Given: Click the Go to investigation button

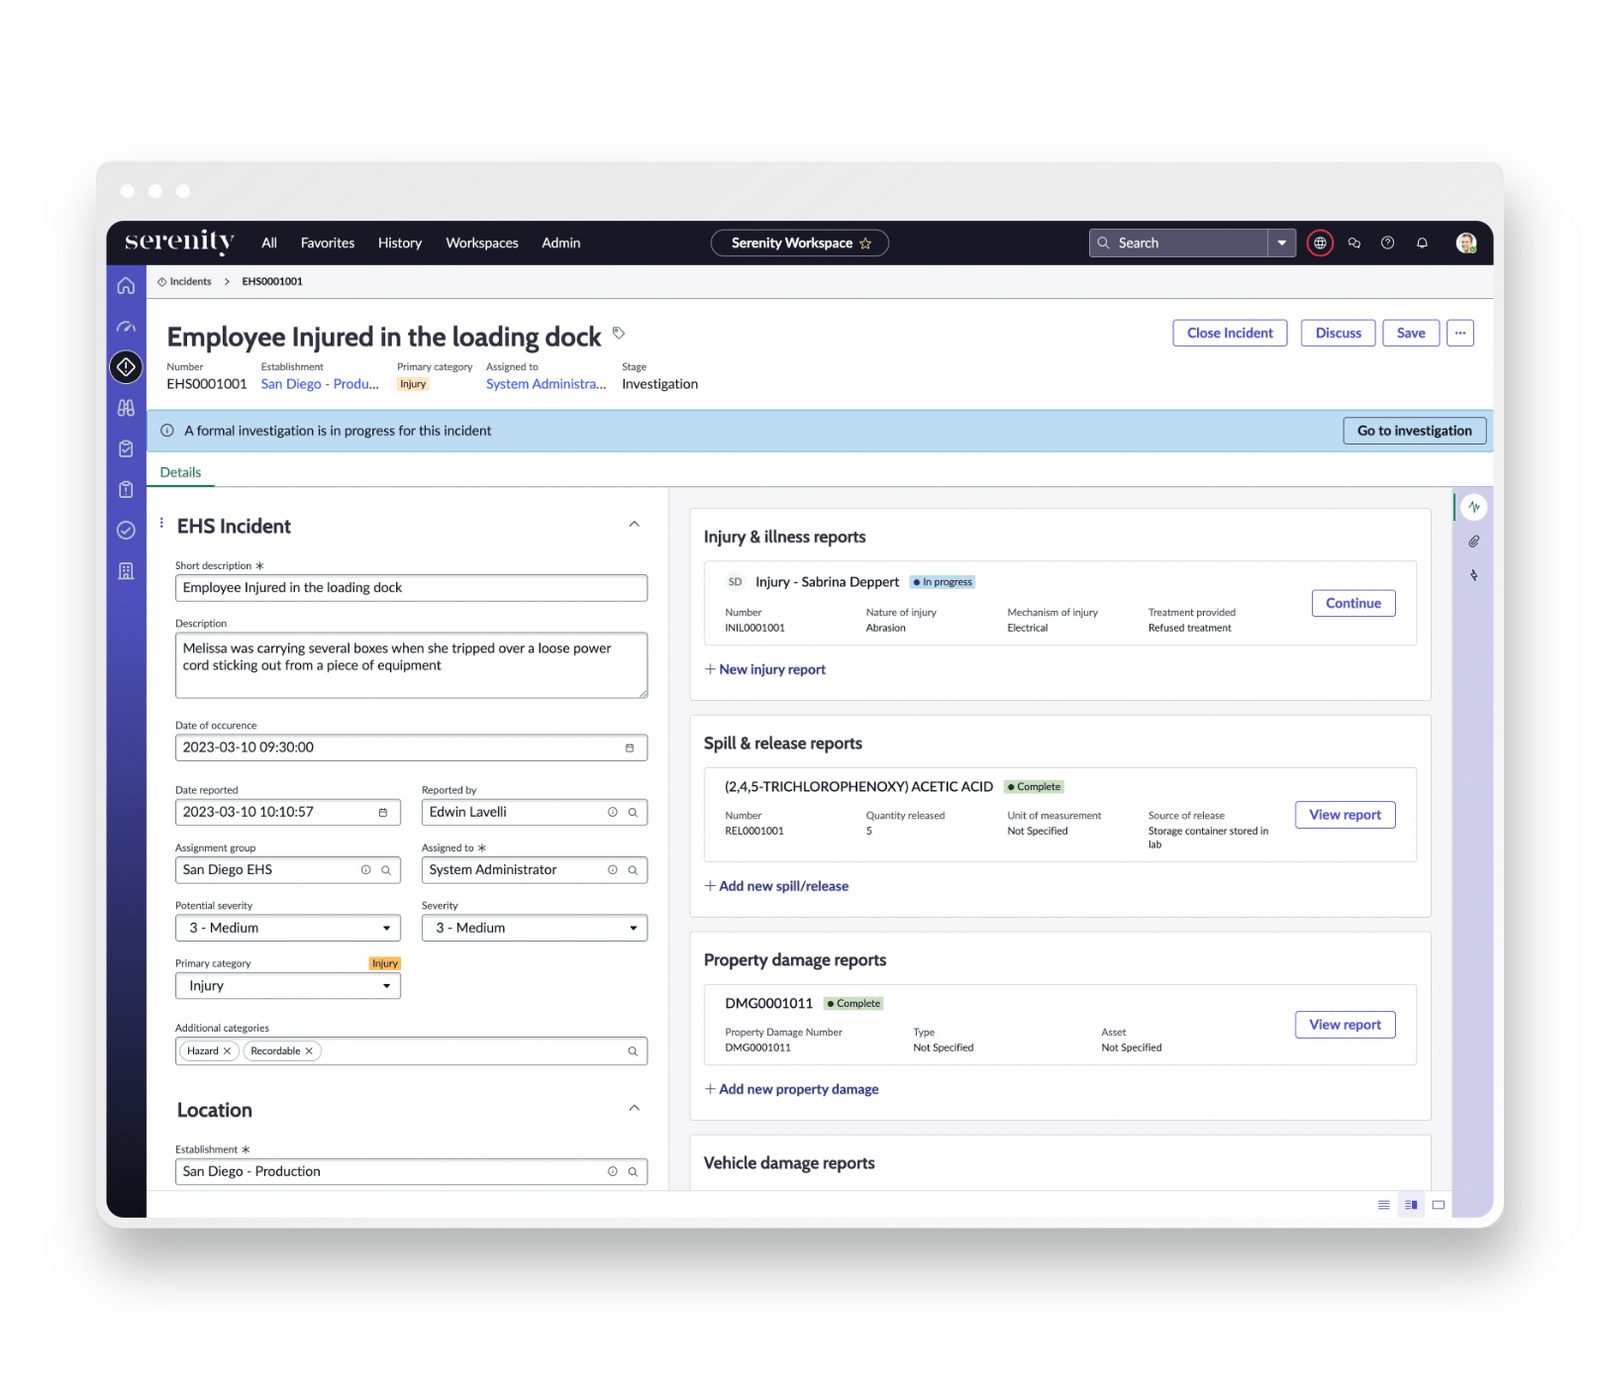Looking at the screenshot, I should (1414, 430).
